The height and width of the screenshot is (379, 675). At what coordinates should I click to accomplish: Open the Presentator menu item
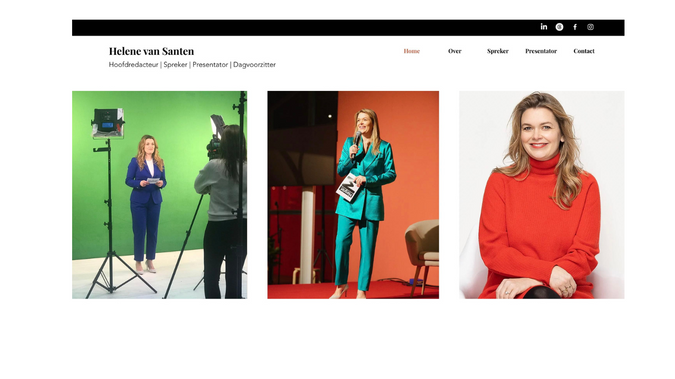(x=541, y=51)
